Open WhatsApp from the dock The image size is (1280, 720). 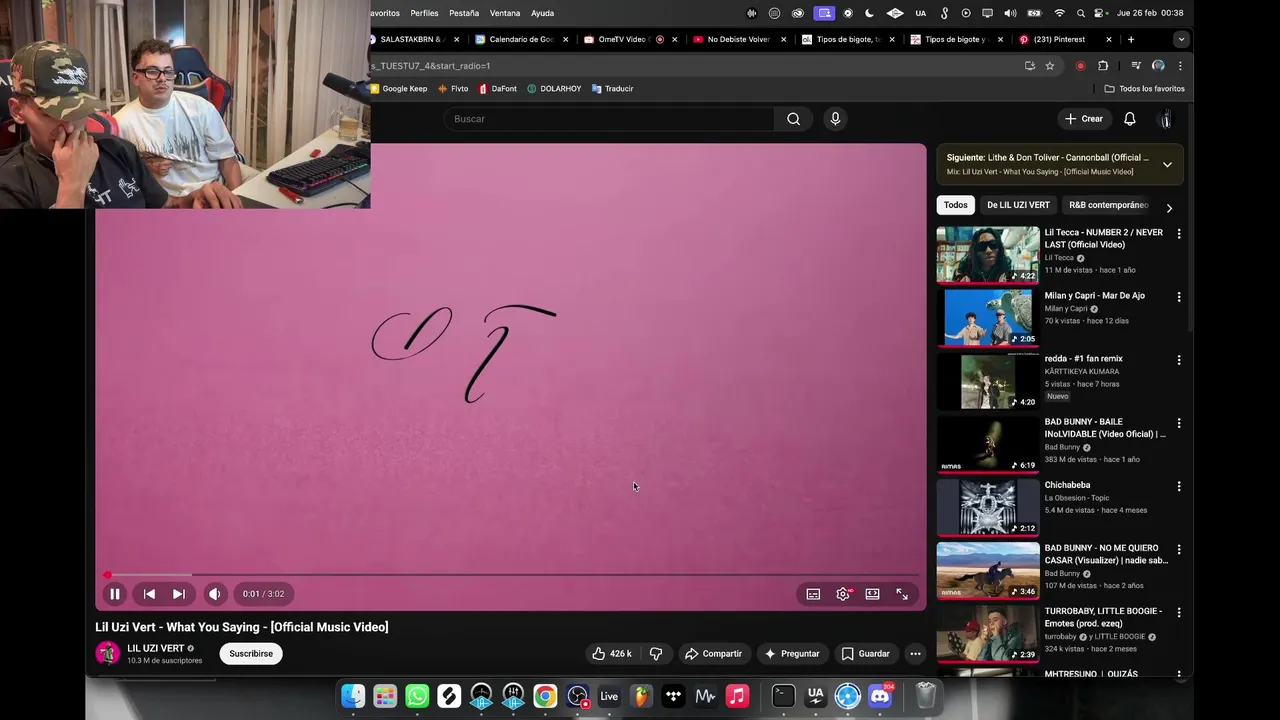coord(417,696)
